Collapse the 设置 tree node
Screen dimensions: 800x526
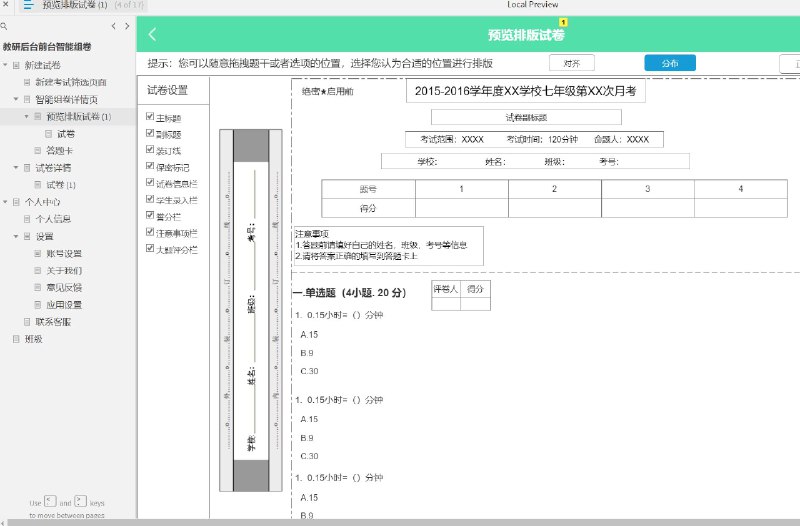click(x=16, y=236)
